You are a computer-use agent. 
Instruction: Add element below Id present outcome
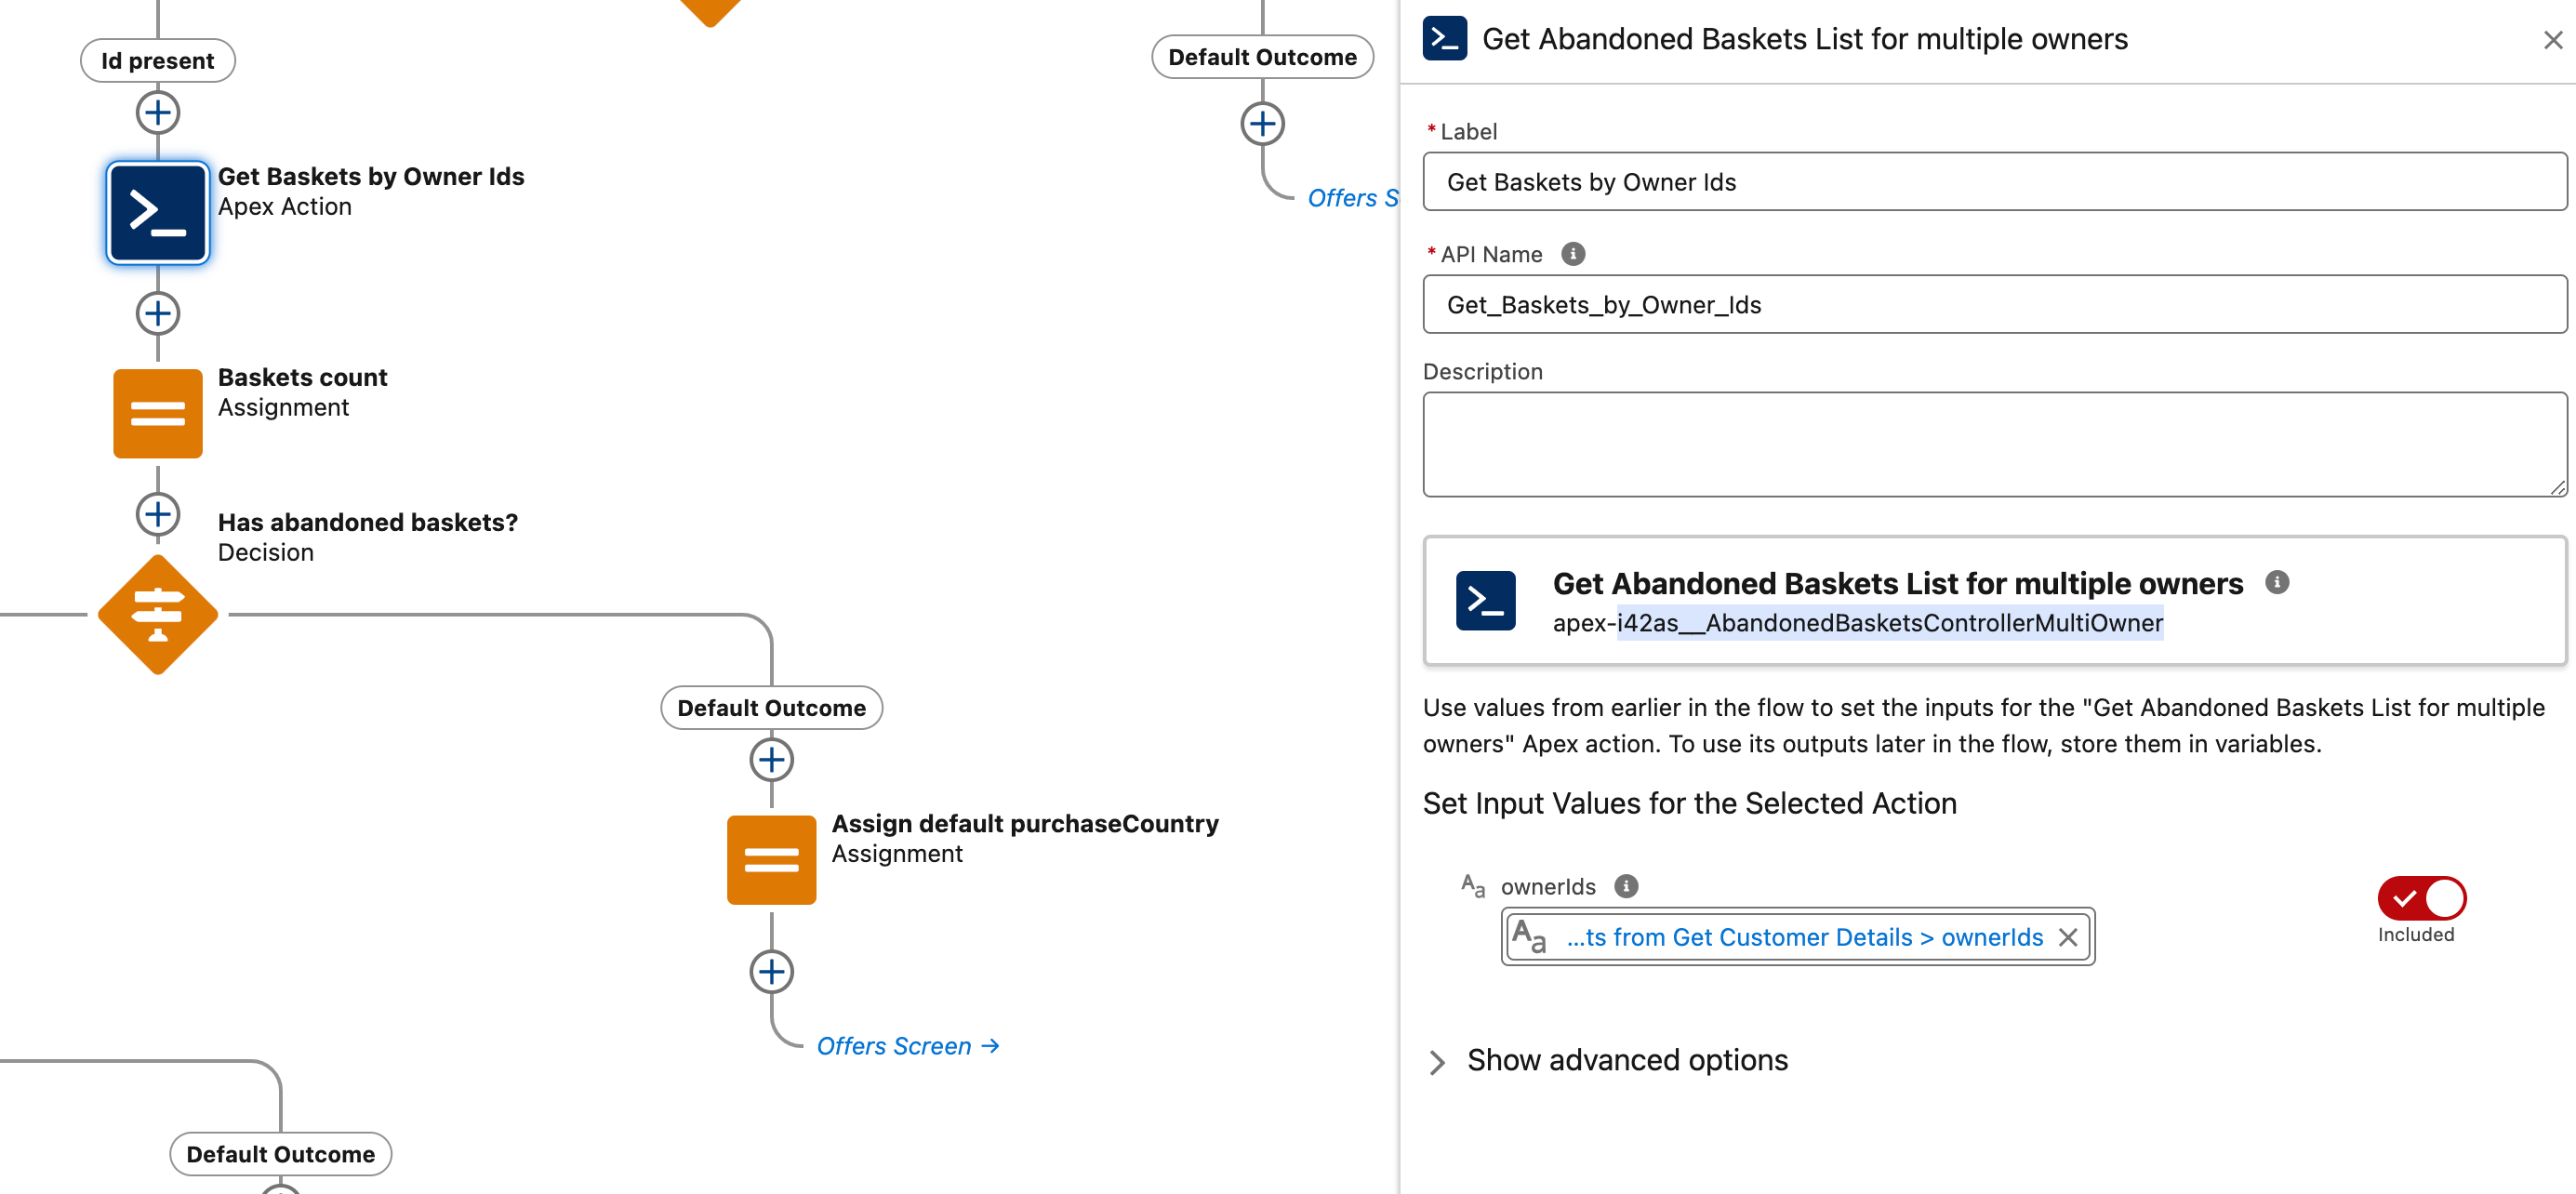(157, 112)
